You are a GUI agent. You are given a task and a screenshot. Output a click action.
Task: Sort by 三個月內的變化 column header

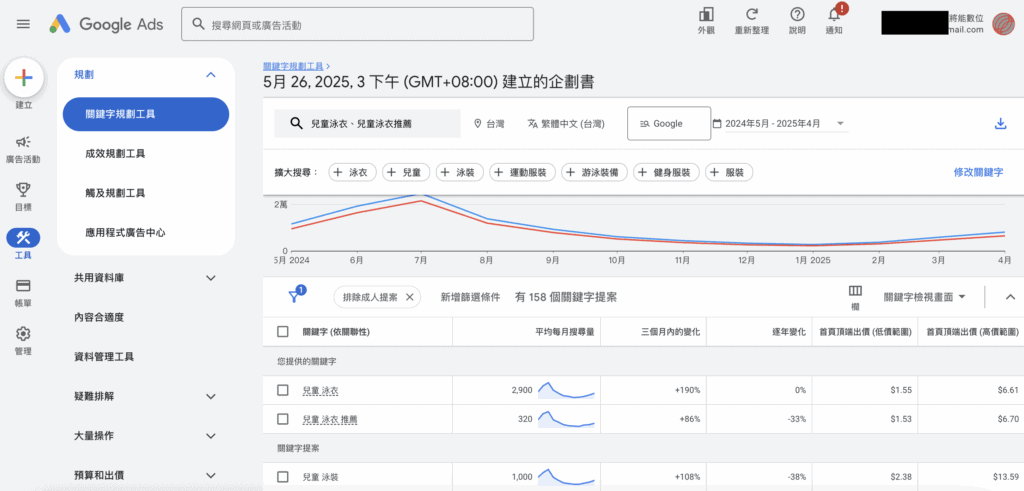(x=670, y=332)
